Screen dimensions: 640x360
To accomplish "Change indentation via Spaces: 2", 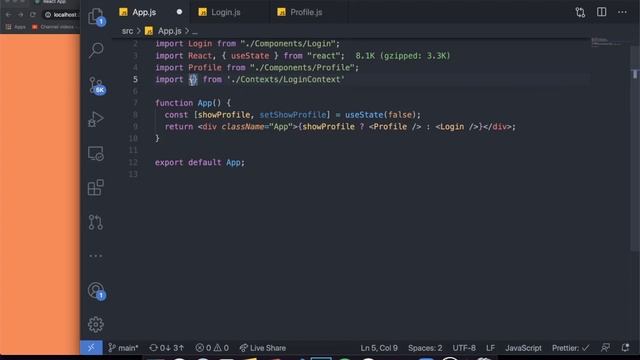I will pyautogui.click(x=425, y=348).
